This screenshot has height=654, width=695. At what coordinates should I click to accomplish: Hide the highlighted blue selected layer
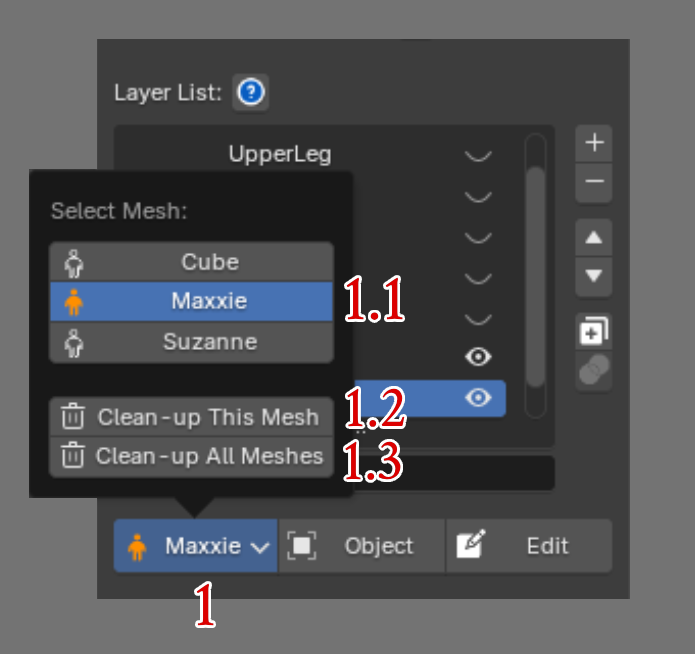pos(478,398)
